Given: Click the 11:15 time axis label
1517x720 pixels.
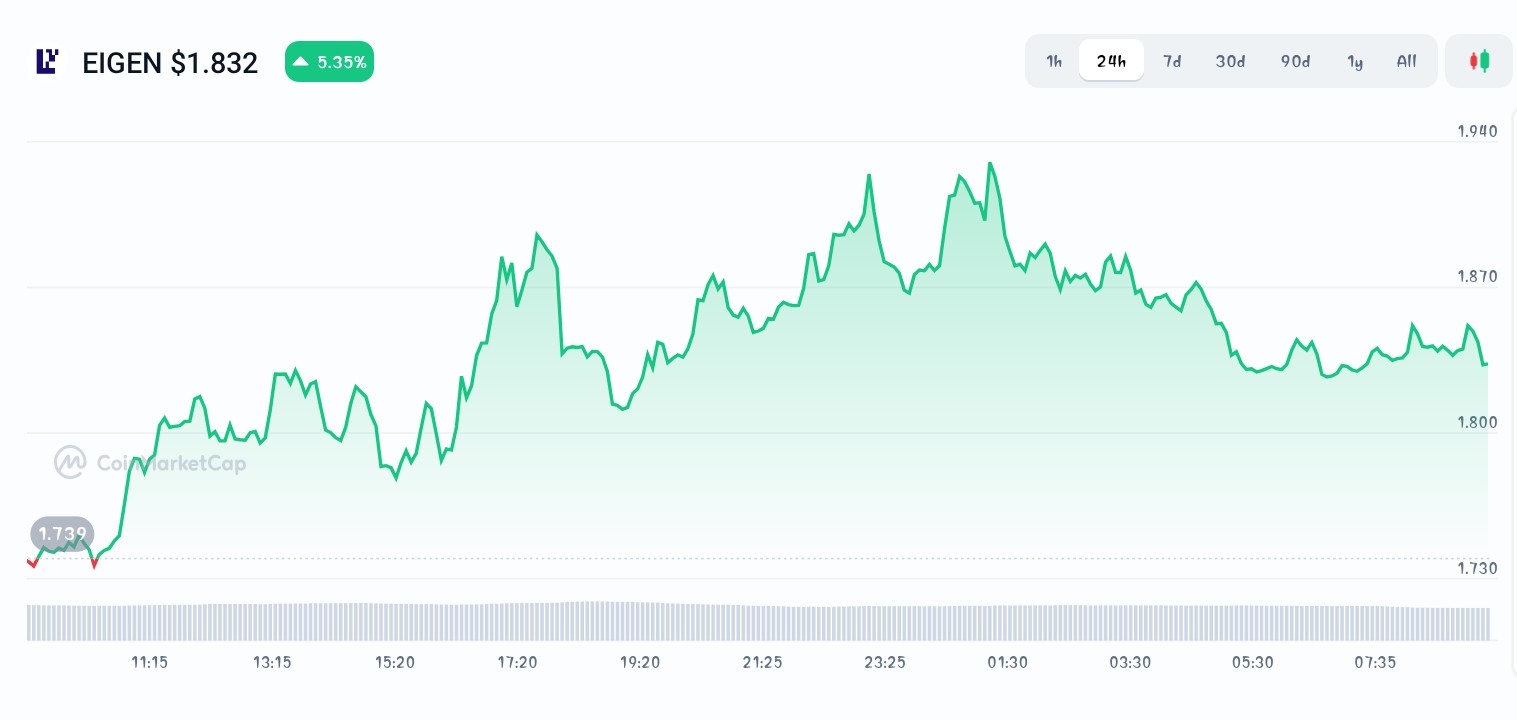Looking at the screenshot, I should [x=149, y=662].
